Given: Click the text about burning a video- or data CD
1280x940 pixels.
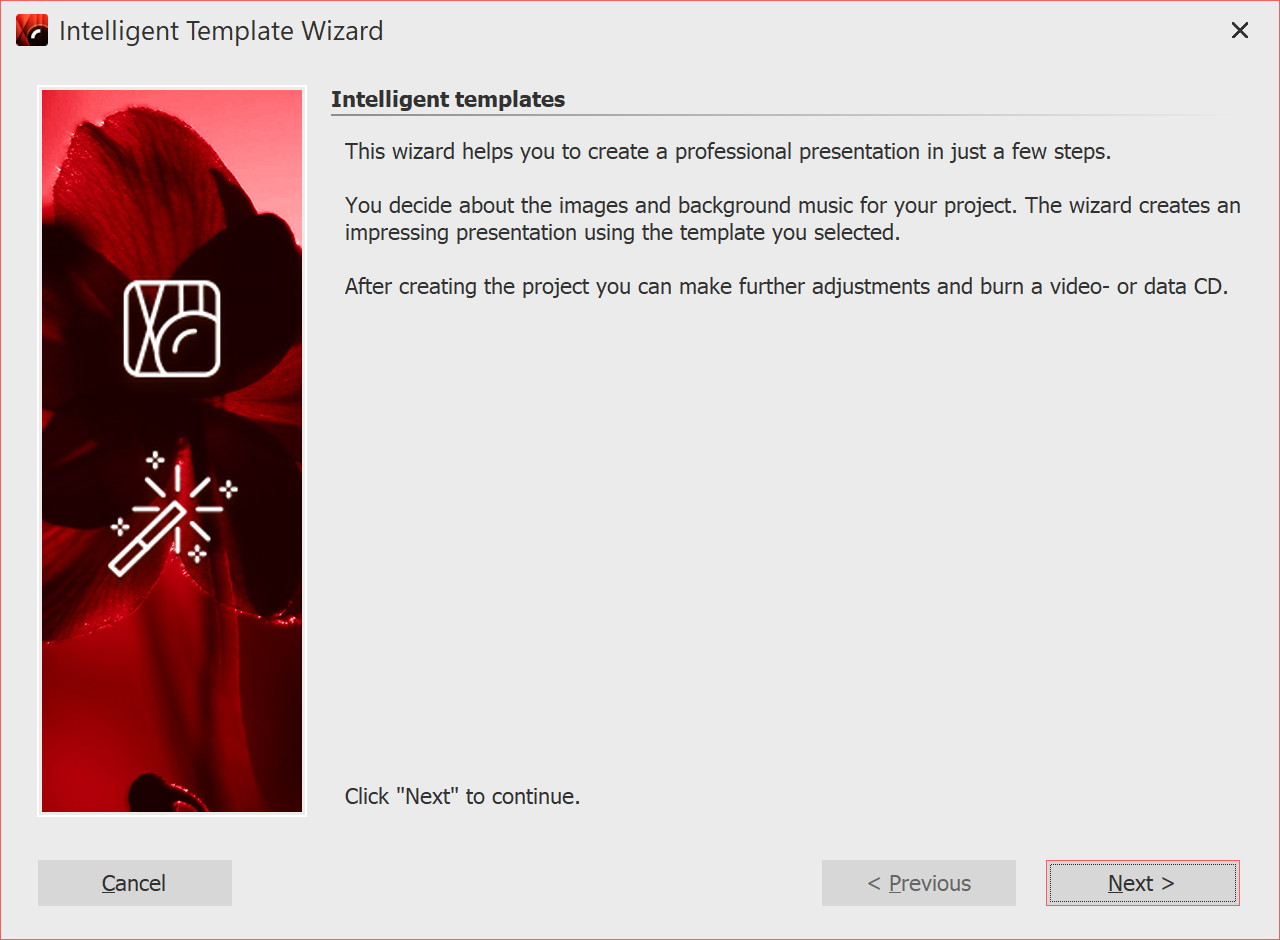Looking at the screenshot, I should 786,286.
